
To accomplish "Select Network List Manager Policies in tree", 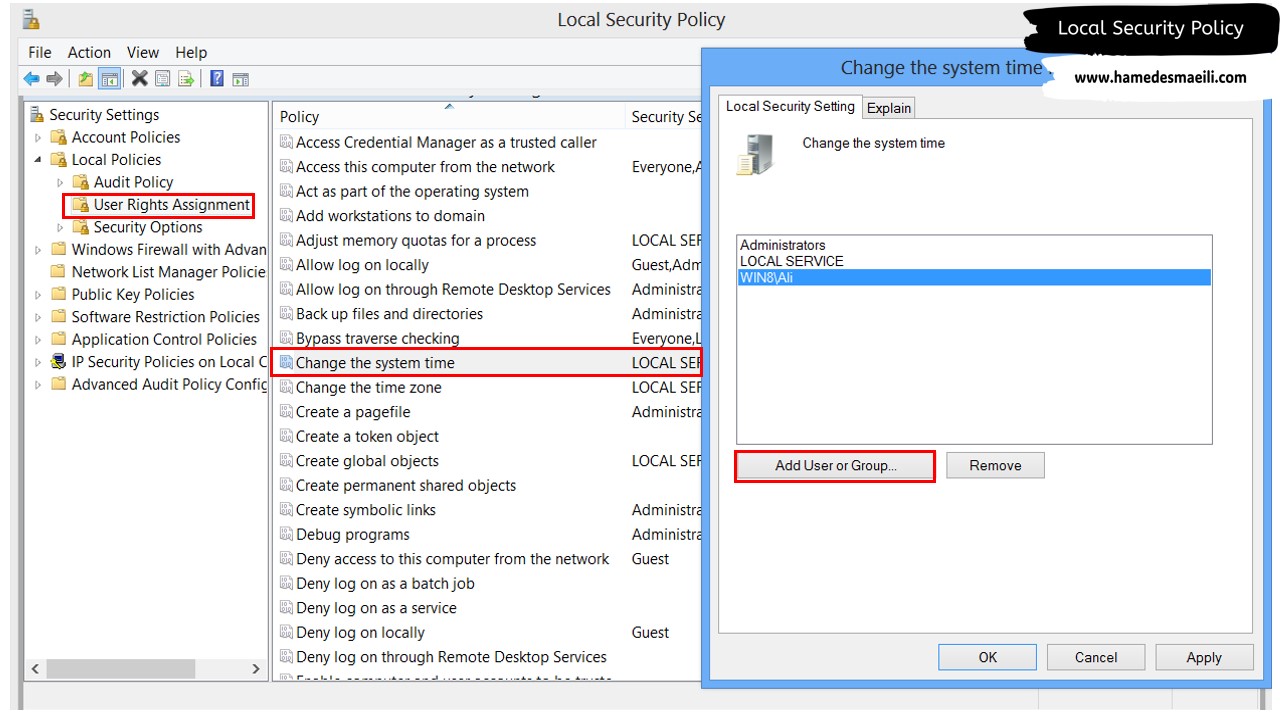I will coord(168,272).
